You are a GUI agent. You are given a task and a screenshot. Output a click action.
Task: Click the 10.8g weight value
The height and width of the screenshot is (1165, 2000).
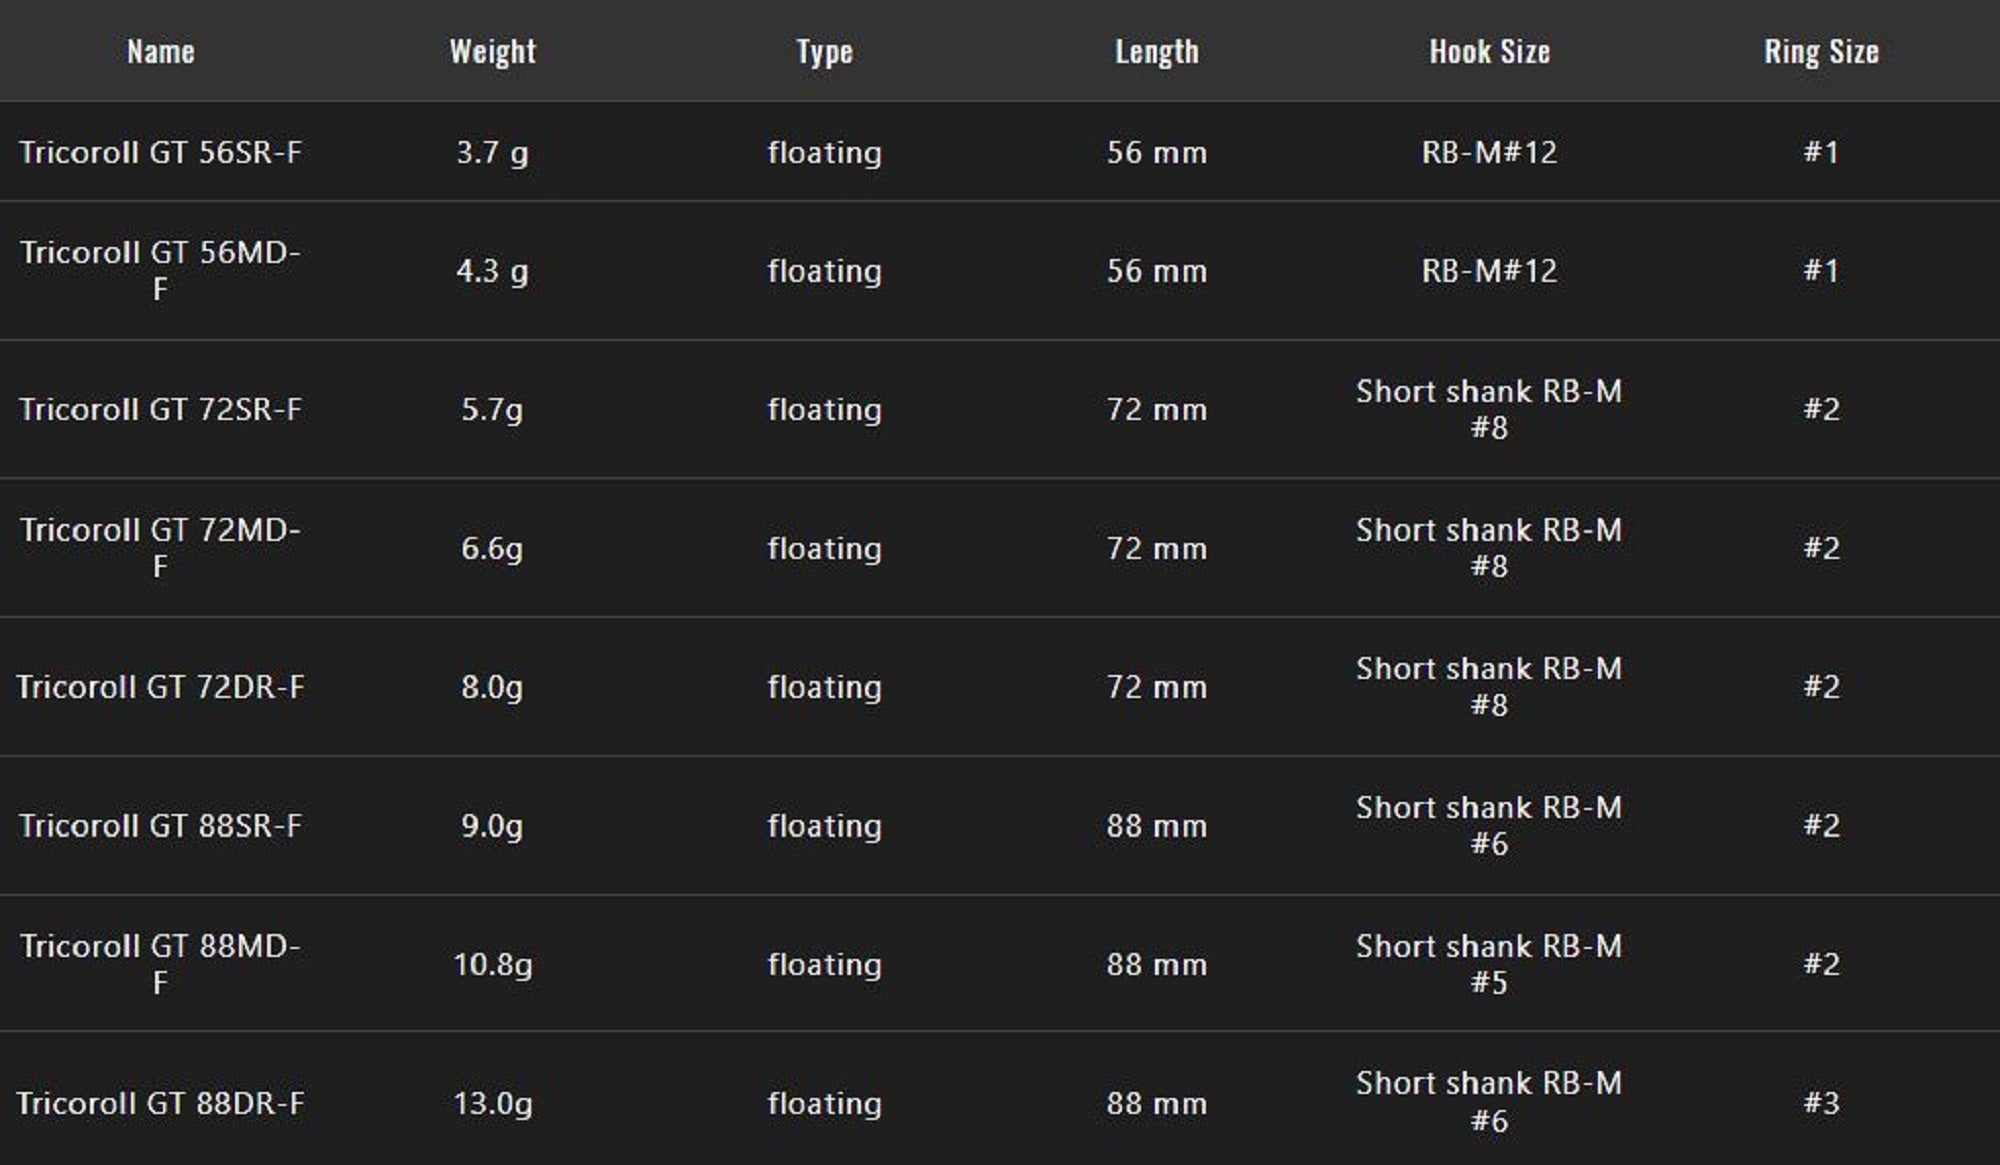click(492, 964)
